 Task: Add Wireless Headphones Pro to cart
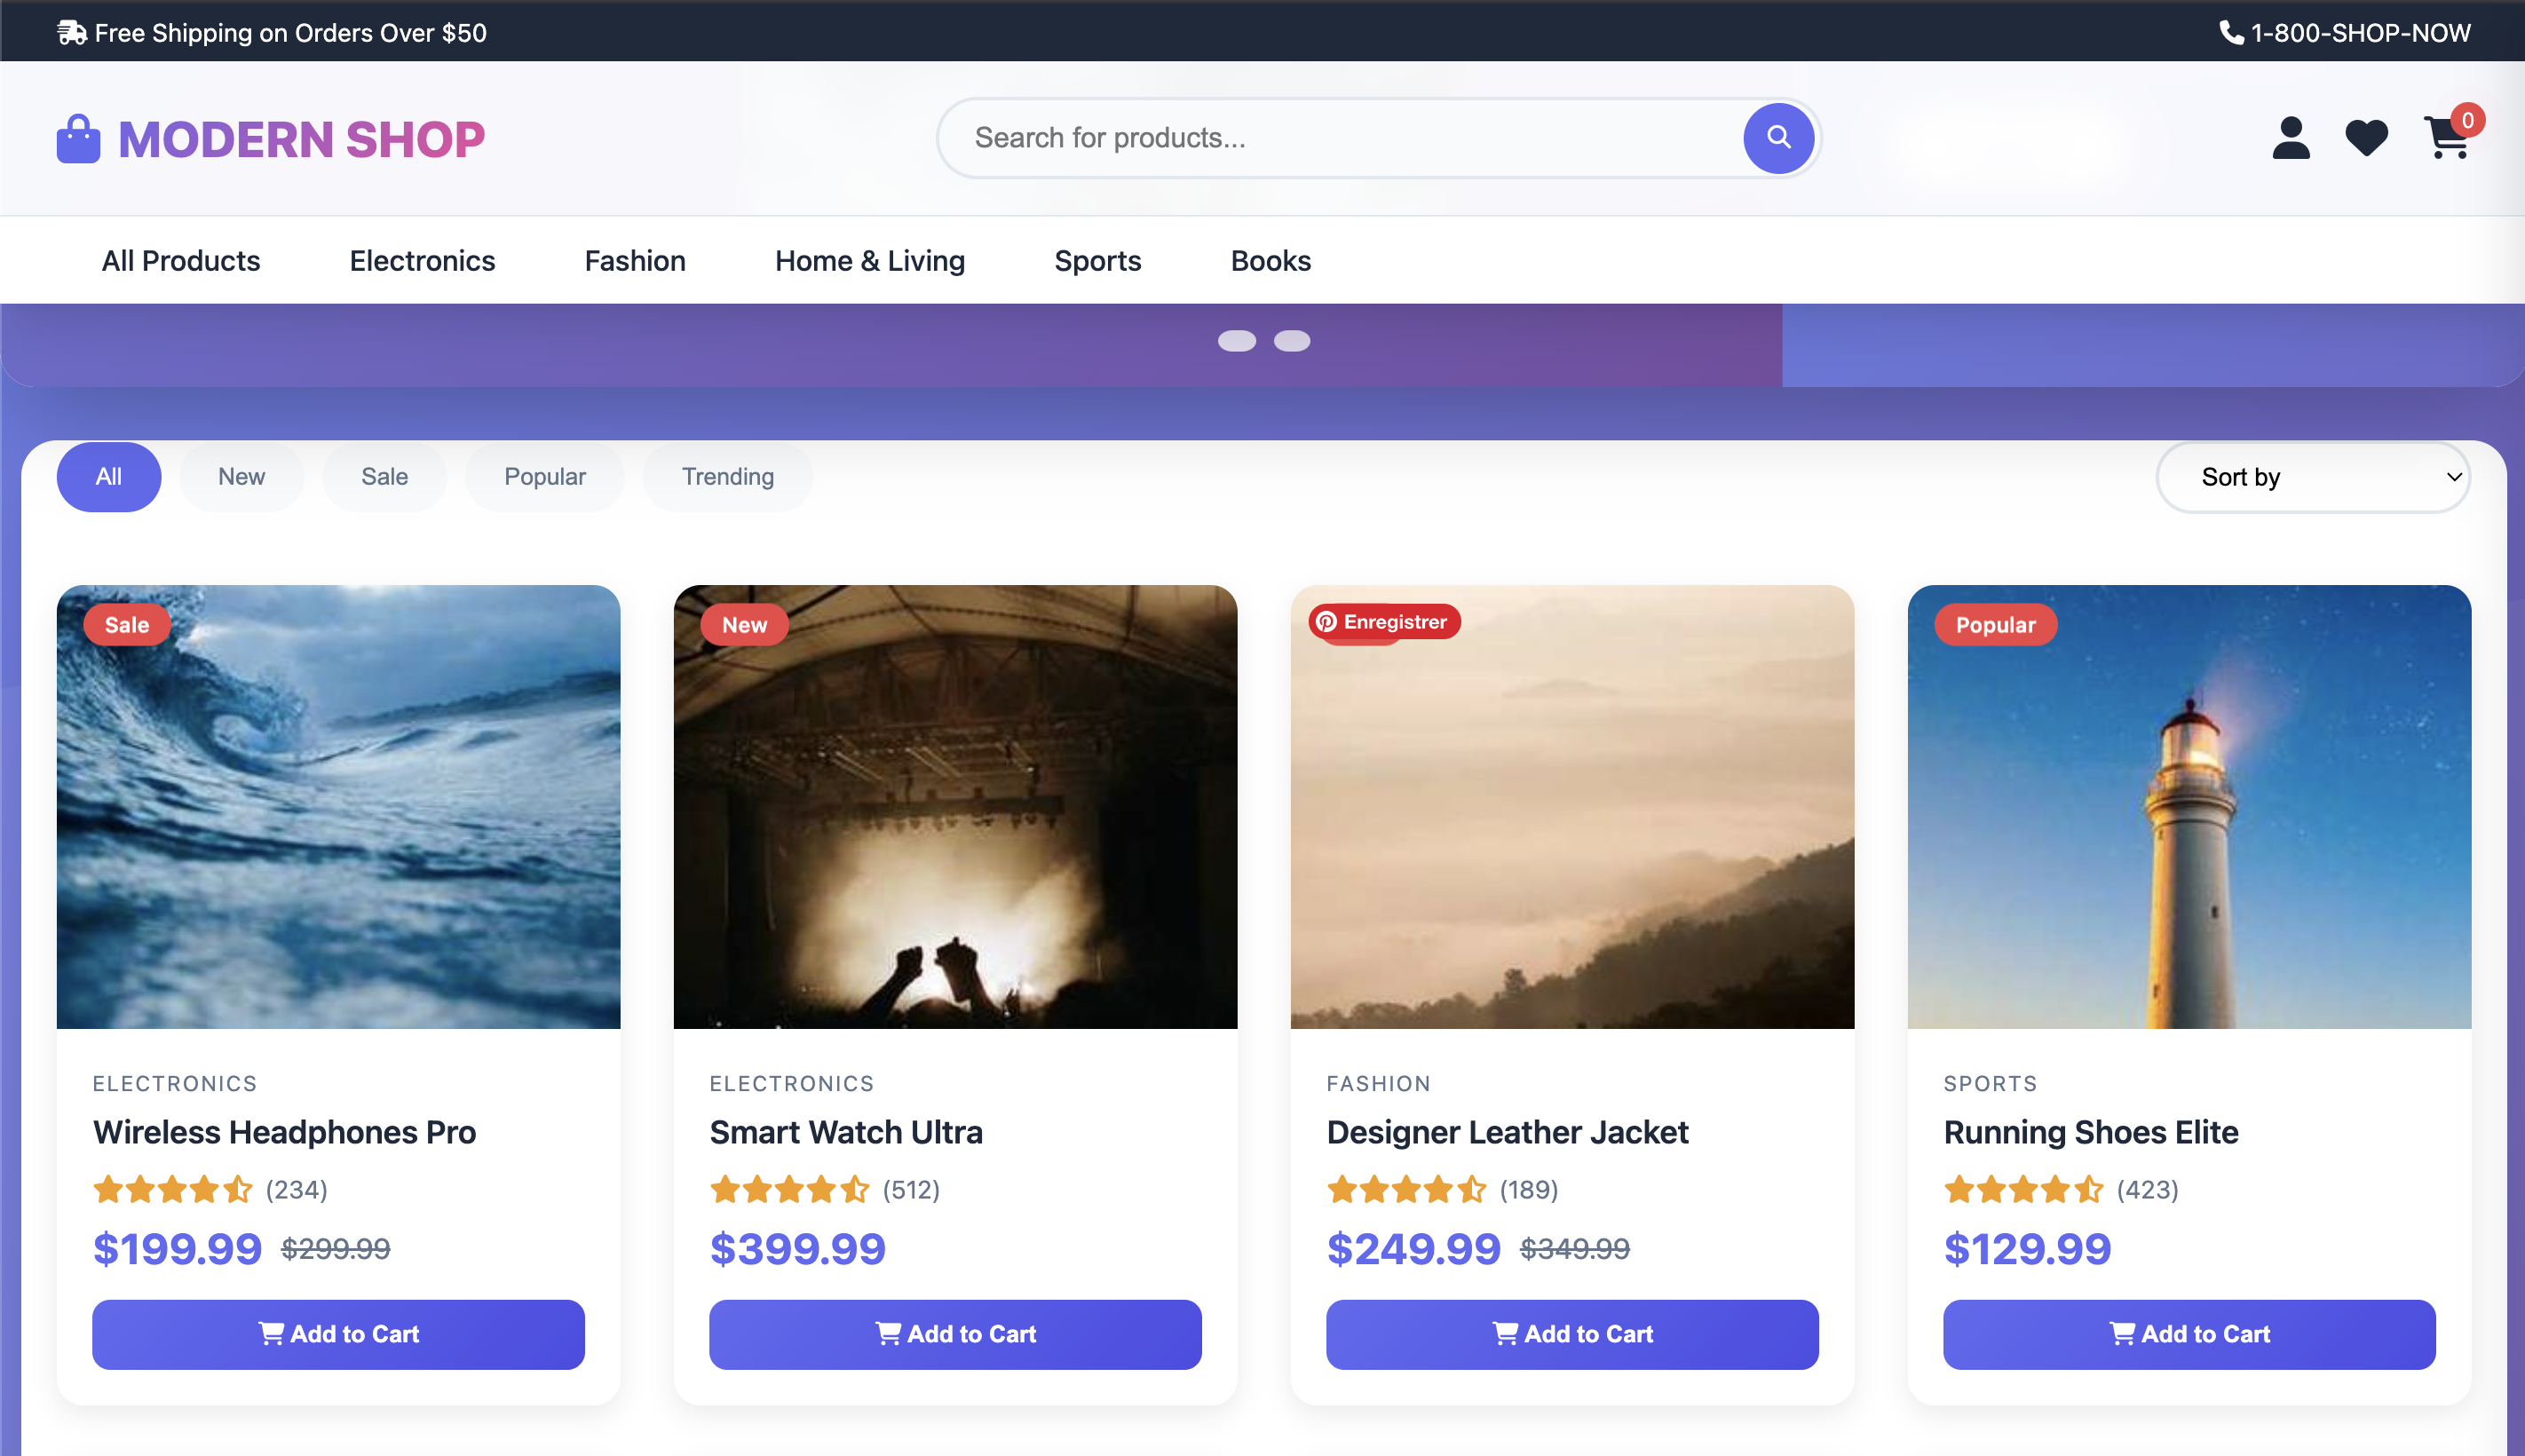[338, 1334]
